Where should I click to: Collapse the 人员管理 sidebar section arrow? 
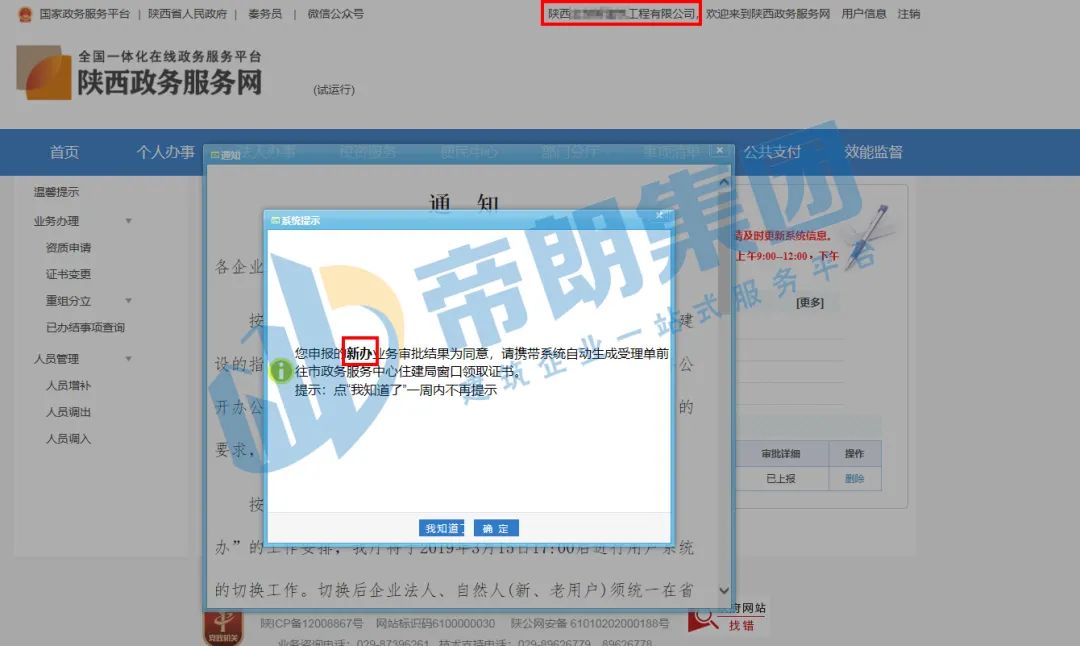[x=128, y=359]
